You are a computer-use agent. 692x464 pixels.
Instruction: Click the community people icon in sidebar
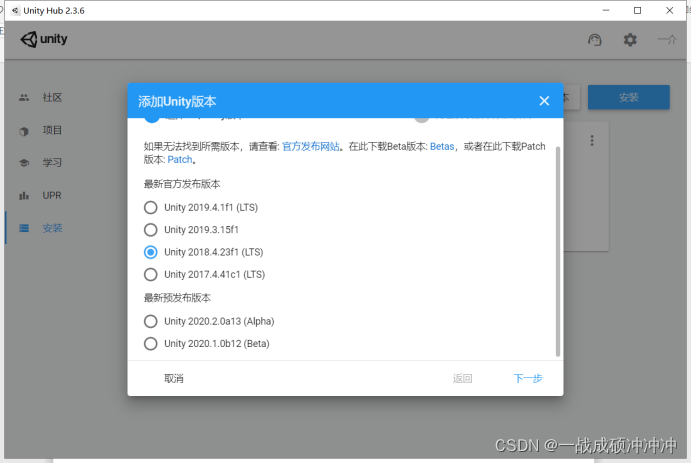(x=24, y=98)
